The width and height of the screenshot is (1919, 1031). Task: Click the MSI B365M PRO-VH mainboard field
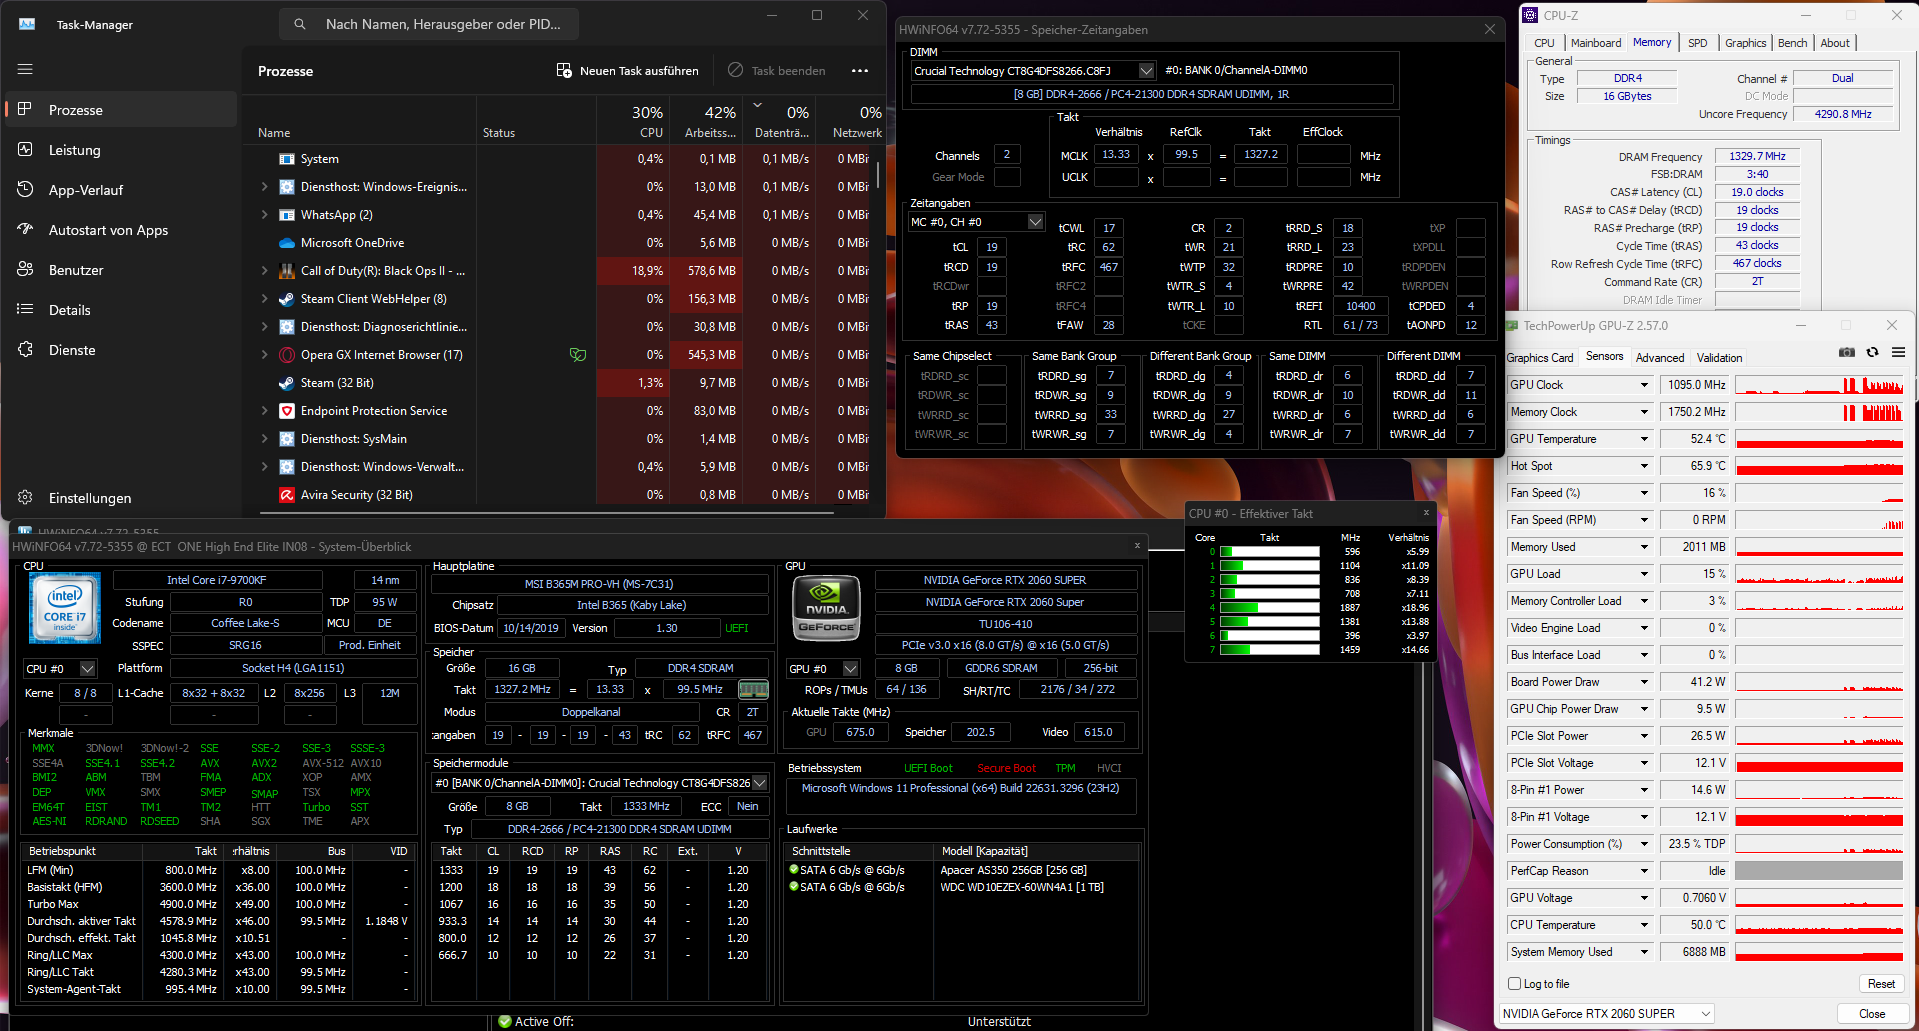click(599, 584)
